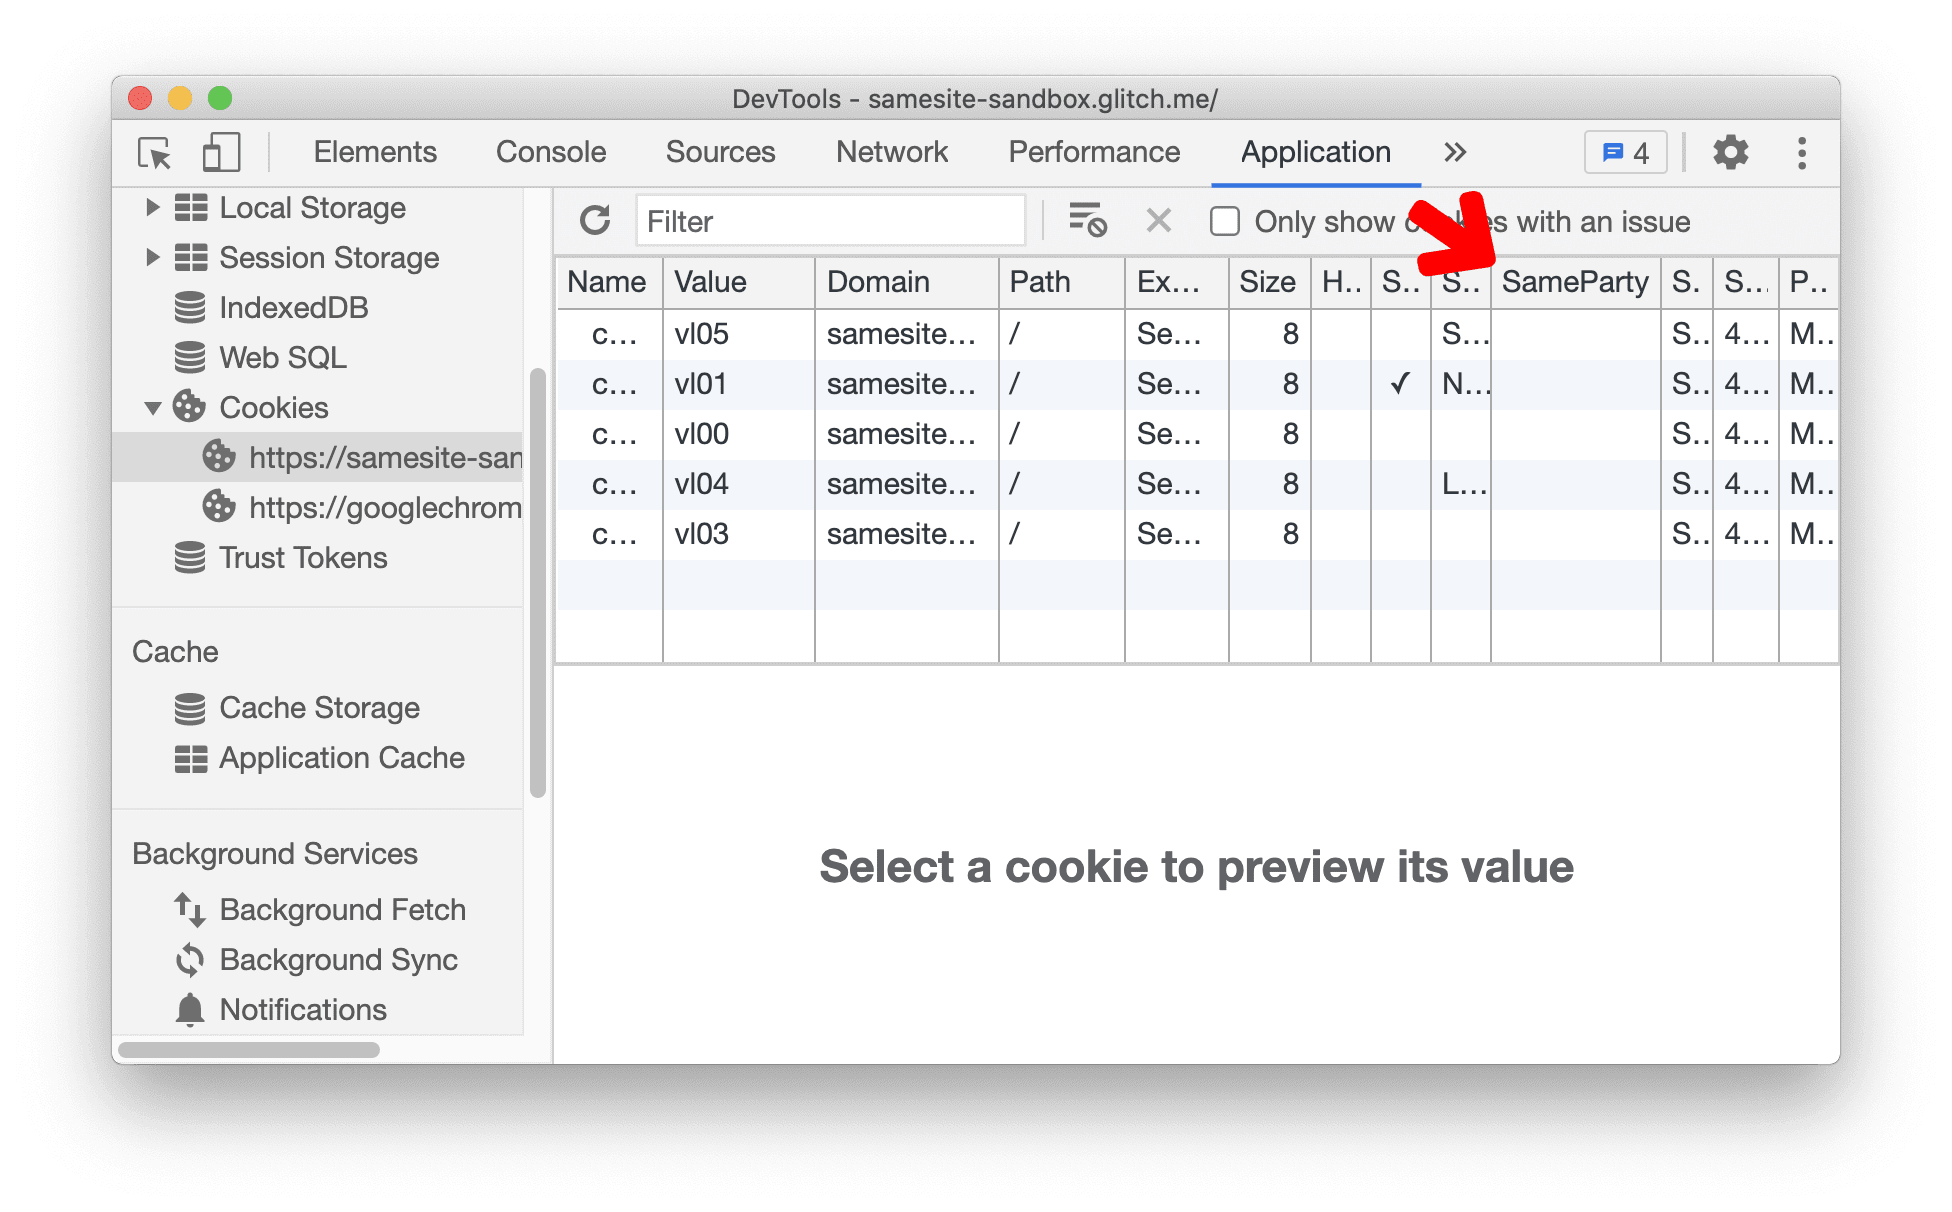Screen dimensions: 1952x1212
Task: Click the filter settings icon
Action: (x=1089, y=222)
